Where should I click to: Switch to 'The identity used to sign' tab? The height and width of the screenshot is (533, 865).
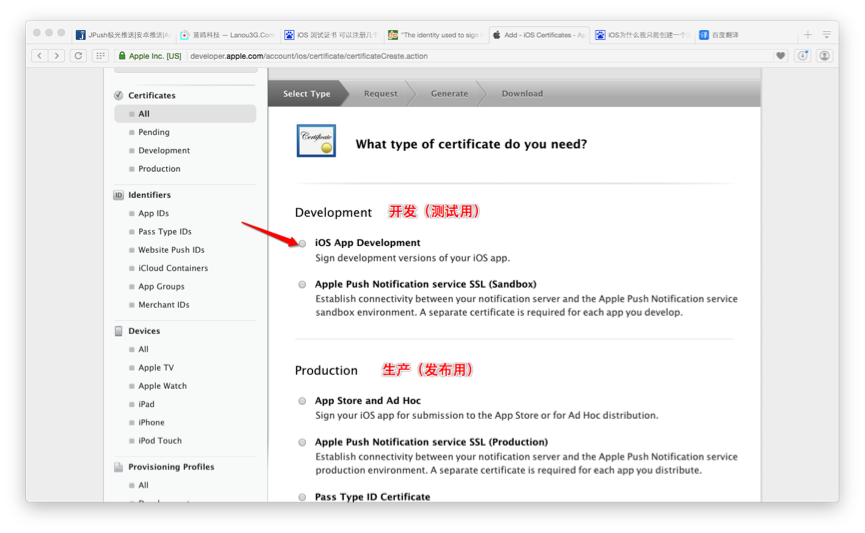tap(435, 35)
